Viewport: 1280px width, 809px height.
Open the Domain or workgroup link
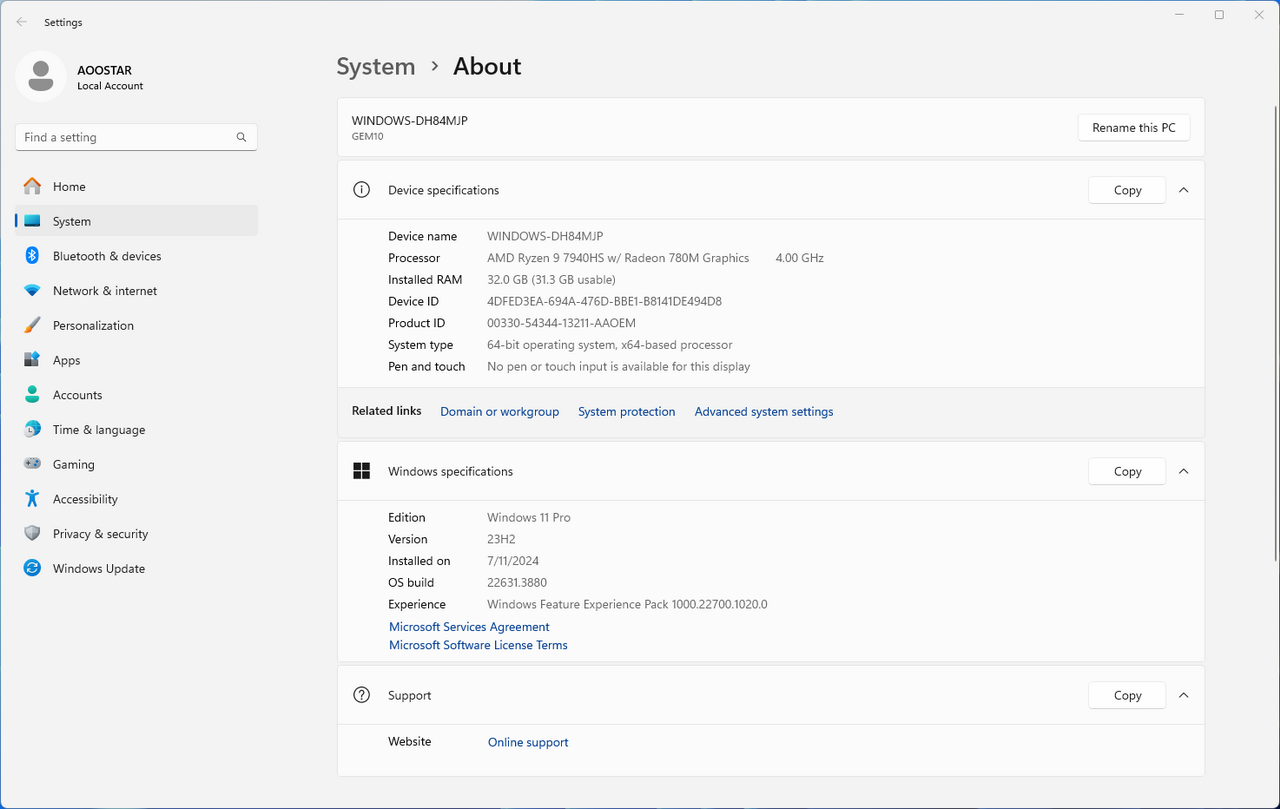click(500, 412)
